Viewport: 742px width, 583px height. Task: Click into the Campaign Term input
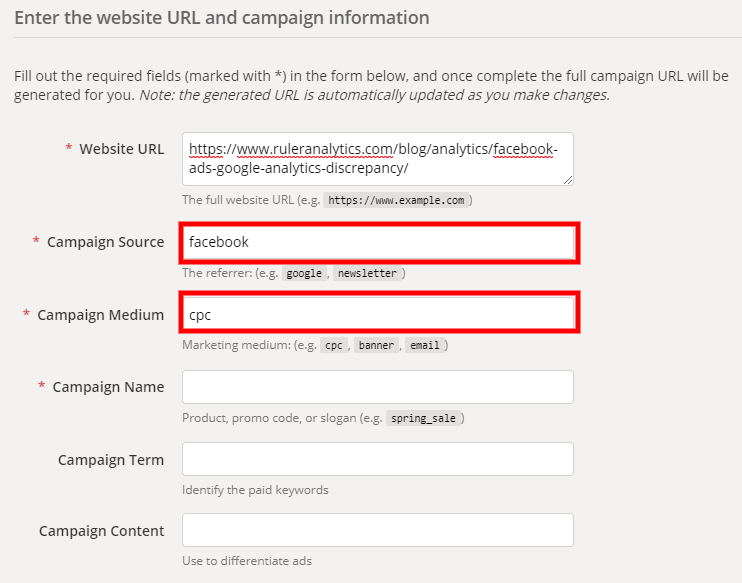(378, 459)
